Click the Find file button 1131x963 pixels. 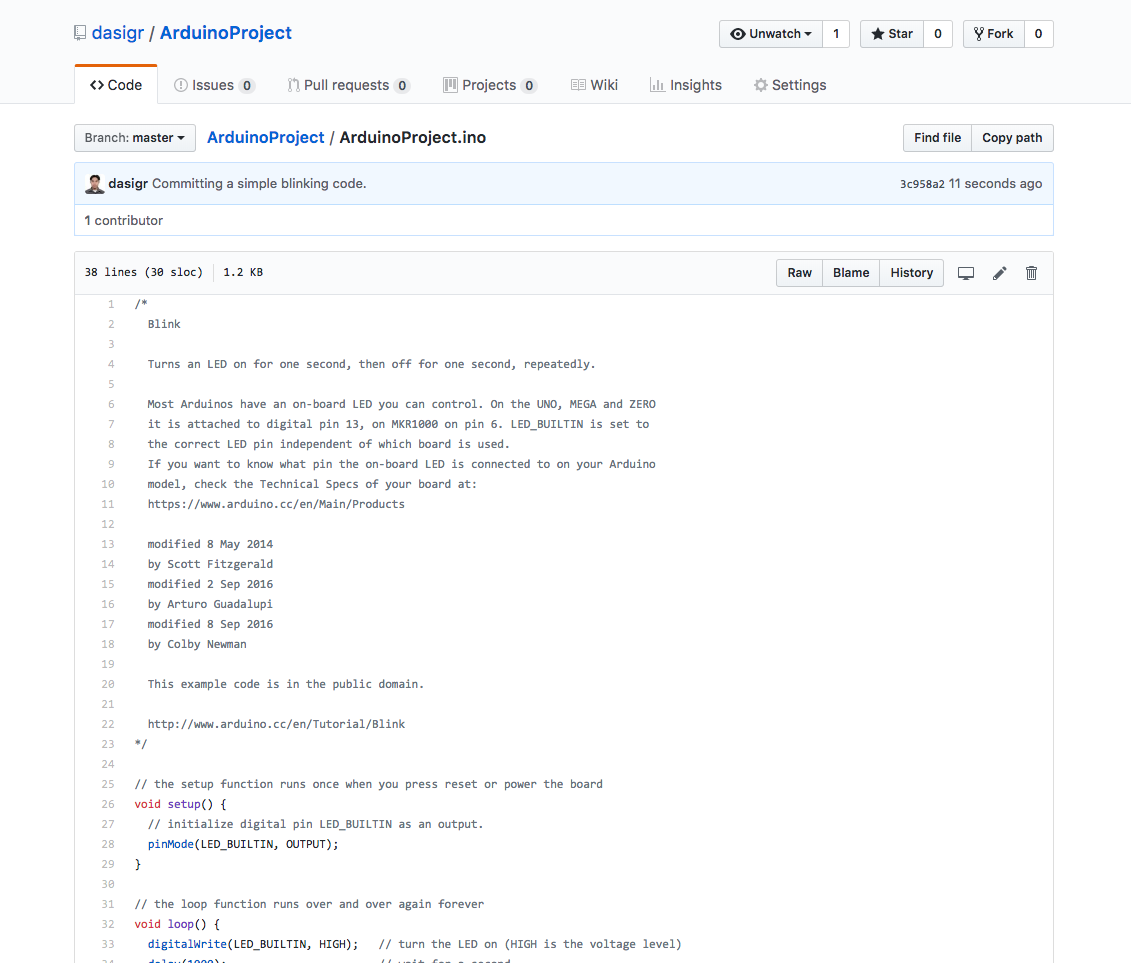click(938, 138)
